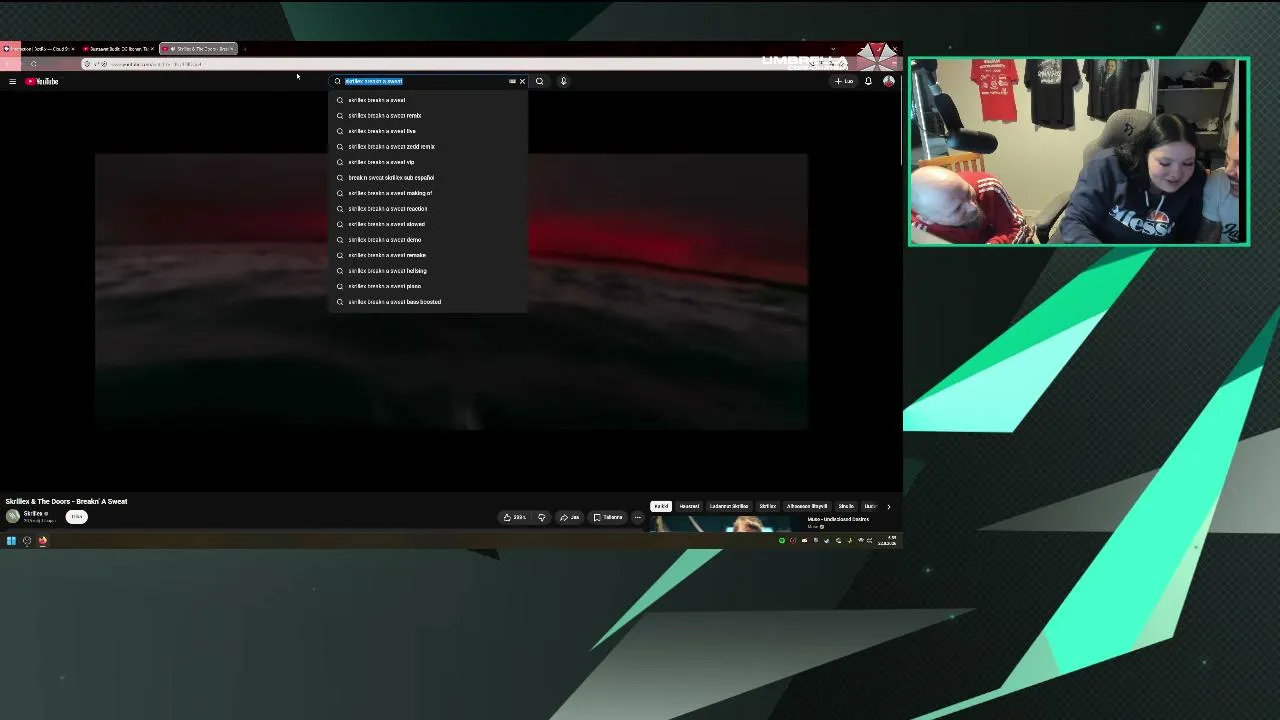Like the video with thumbs up
1280x720 pixels.
[516, 517]
